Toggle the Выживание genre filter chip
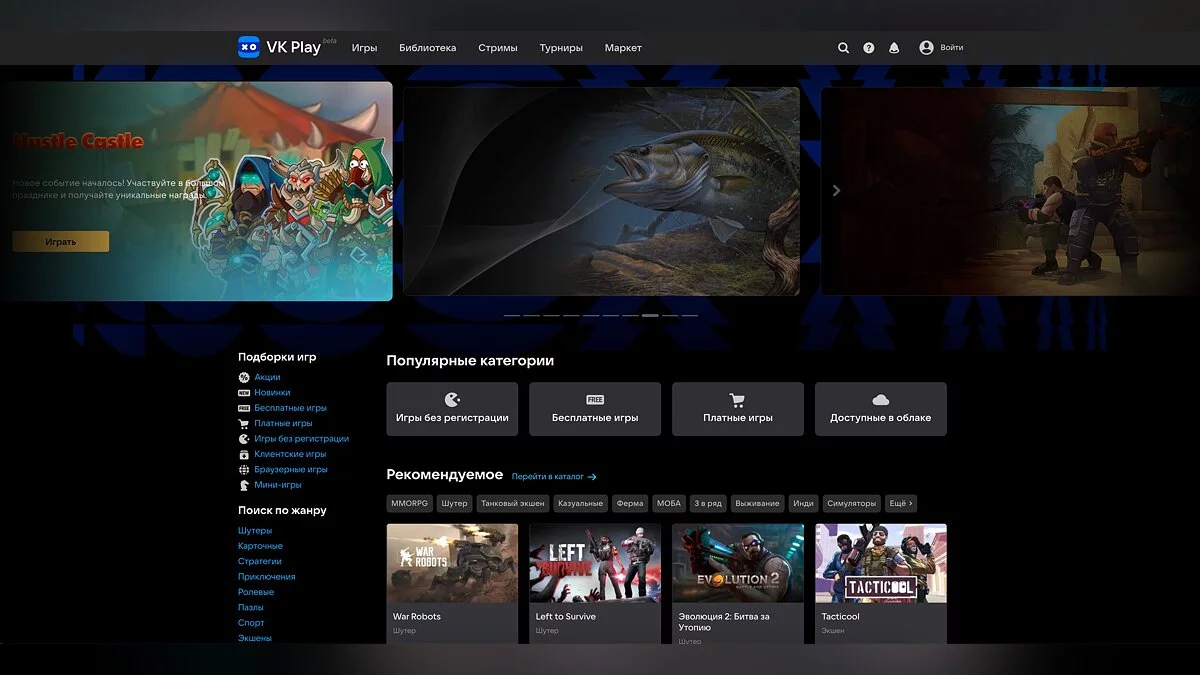Screen dimensions: 1200x675 [757, 504]
